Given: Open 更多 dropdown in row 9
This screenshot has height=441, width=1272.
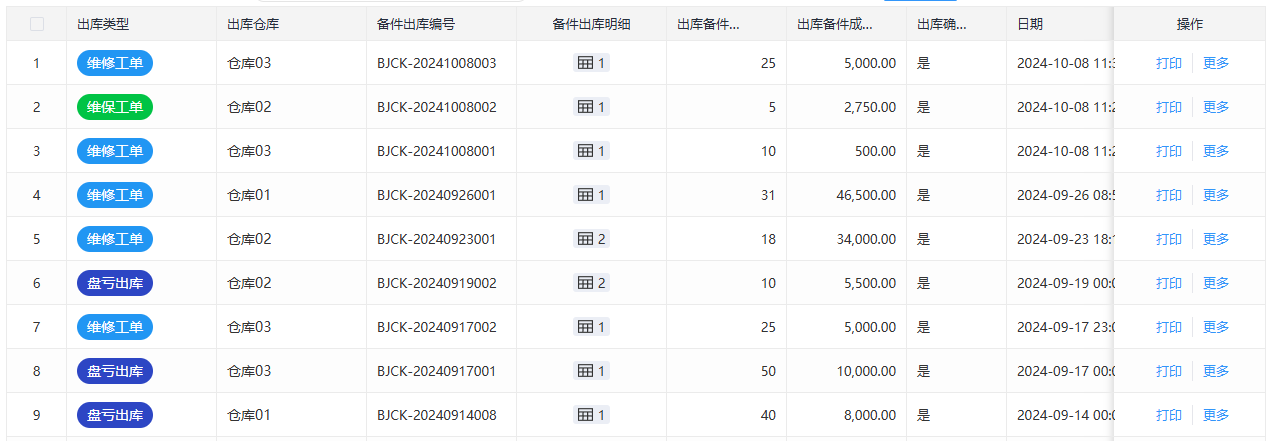Looking at the screenshot, I should click(1216, 415).
